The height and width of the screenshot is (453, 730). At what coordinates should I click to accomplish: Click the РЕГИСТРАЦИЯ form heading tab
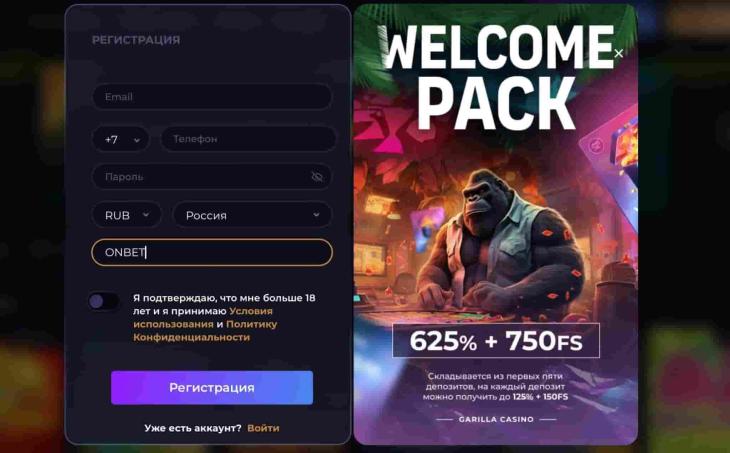coord(136,40)
